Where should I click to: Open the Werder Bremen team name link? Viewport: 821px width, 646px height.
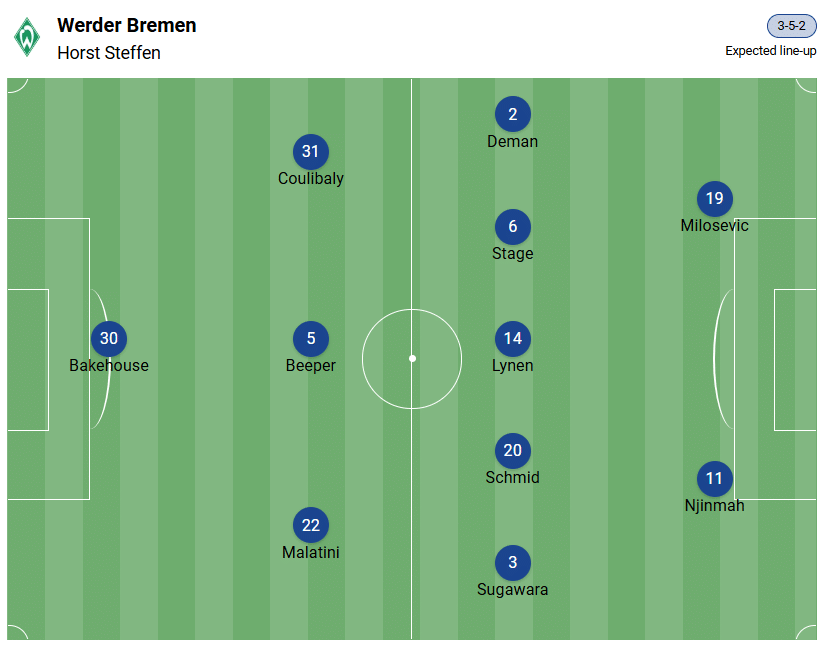(x=127, y=26)
